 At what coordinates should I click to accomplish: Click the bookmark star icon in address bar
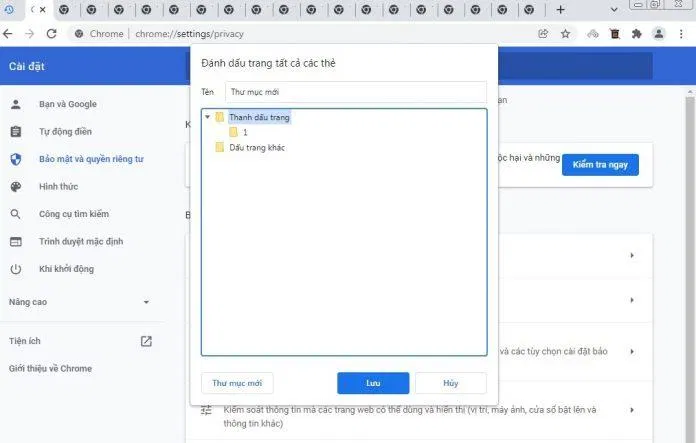pos(565,33)
